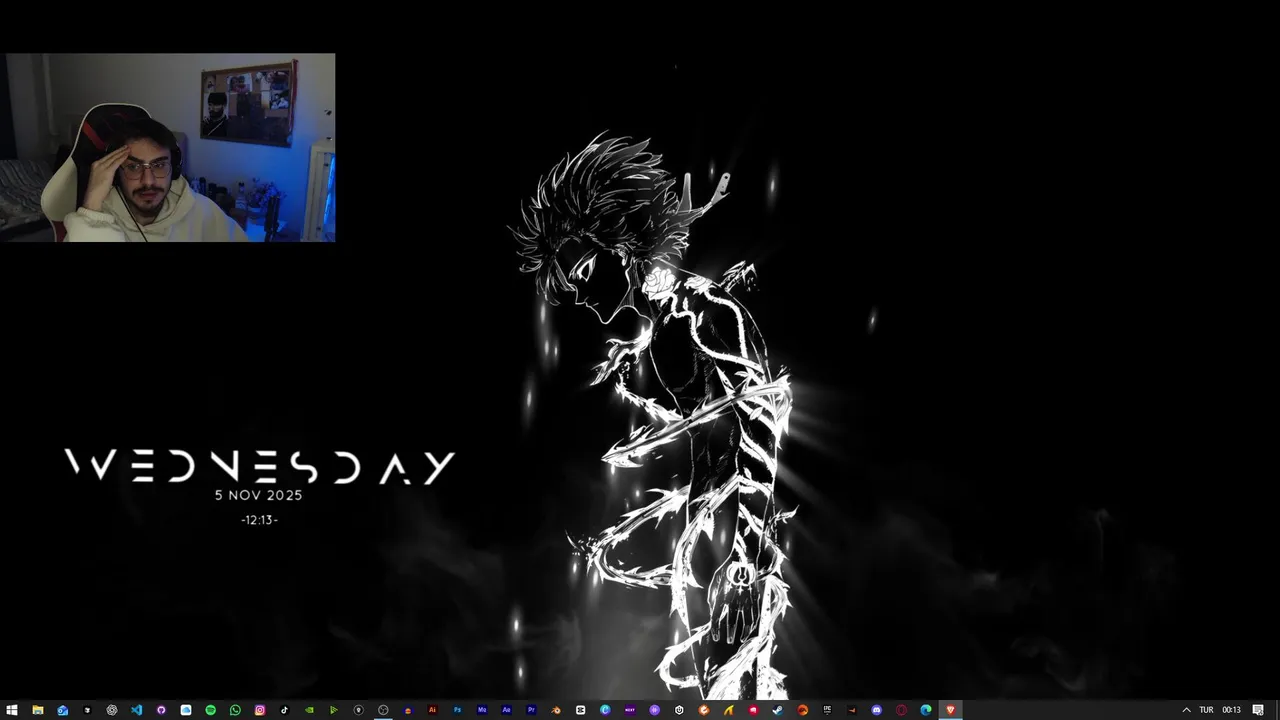Launch Outlook from the taskbar
Image resolution: width=1280 pixels, height=720 pixels.
pyautogui.click(x=62, y=710)
